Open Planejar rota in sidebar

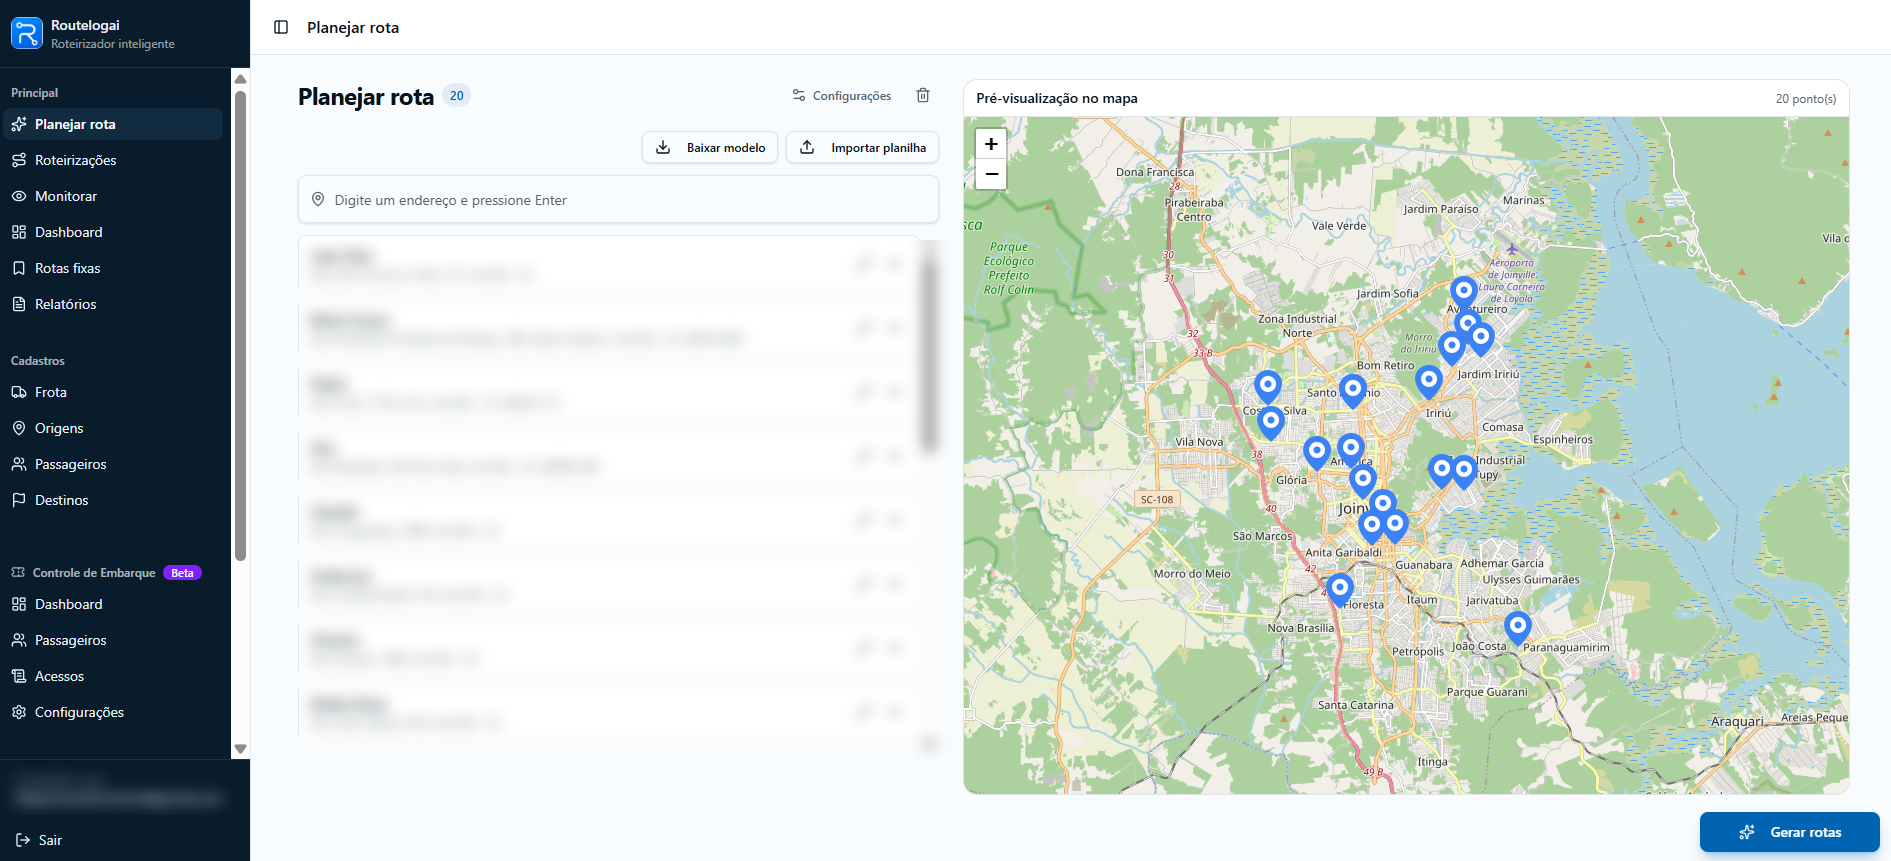pyautogui.click(x=112, y=124)
